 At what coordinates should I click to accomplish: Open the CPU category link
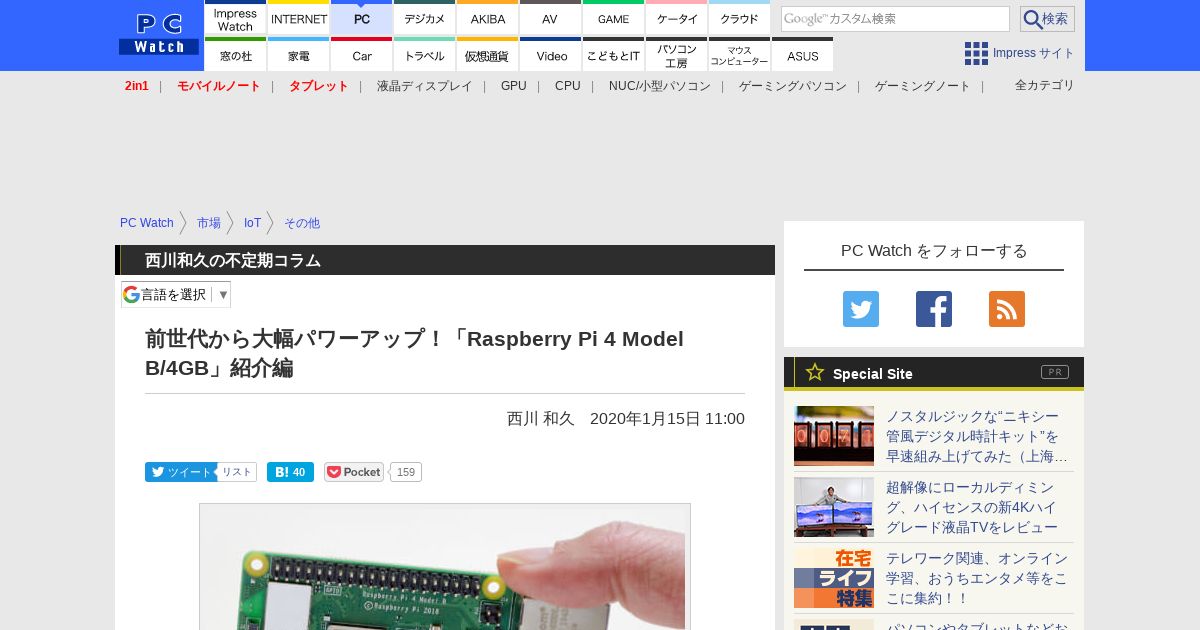click(x=568, y=86)
